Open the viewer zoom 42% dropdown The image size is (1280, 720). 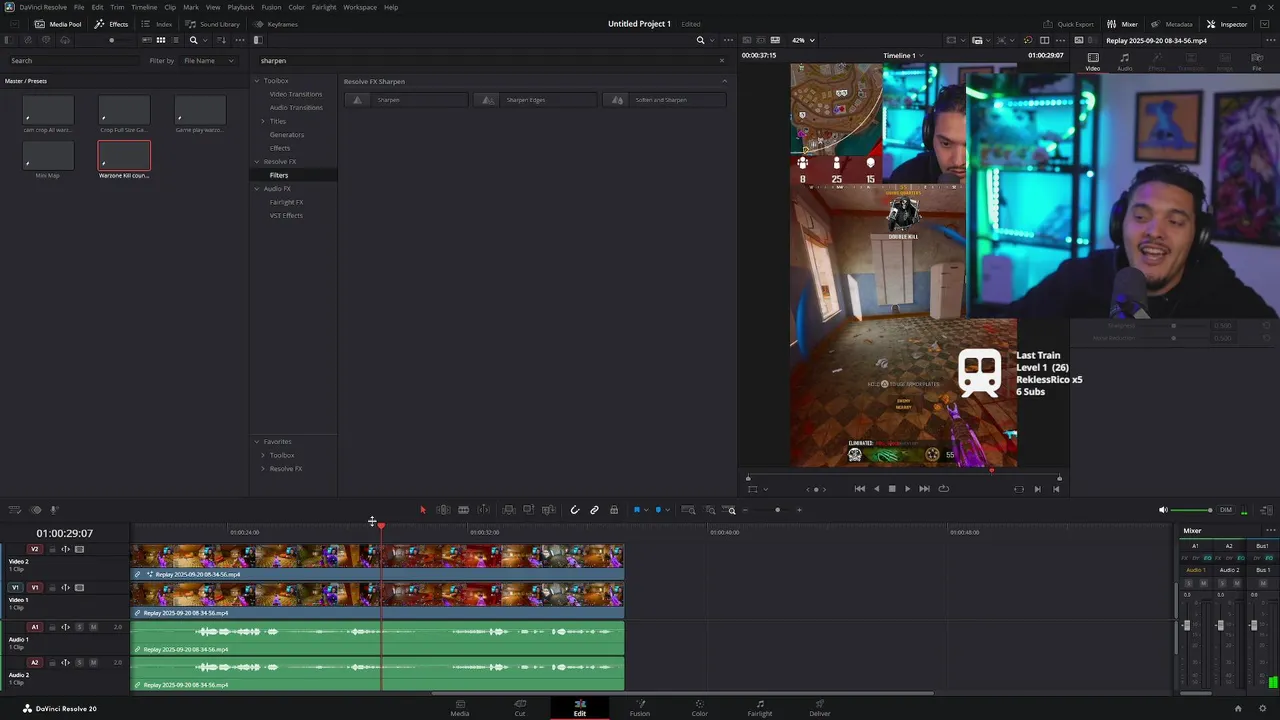click(x=803, y=40)
